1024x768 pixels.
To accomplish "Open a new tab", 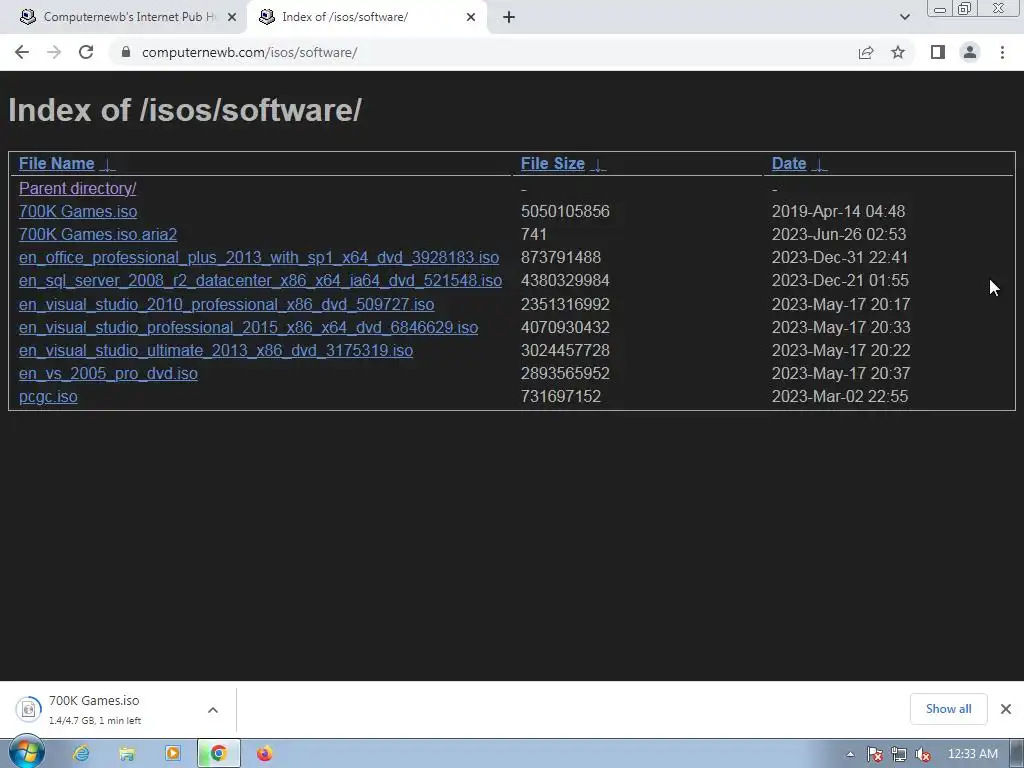I will tap(509, 17).
